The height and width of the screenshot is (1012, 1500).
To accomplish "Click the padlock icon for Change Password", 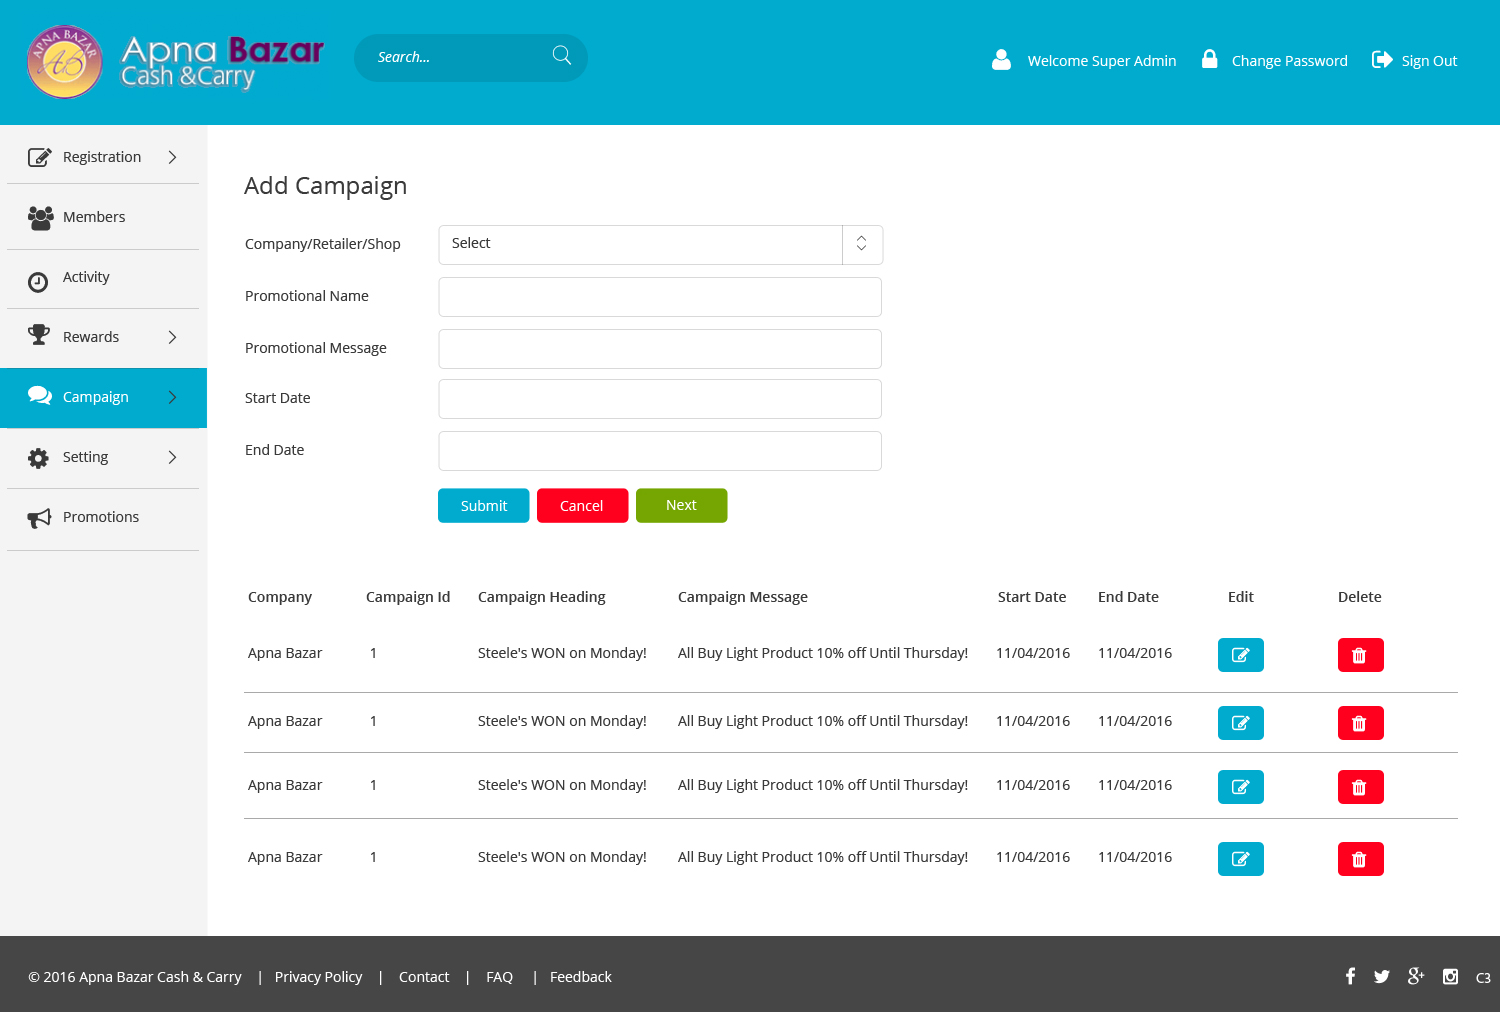I will pyautogui.click(x=1209, y=59).
